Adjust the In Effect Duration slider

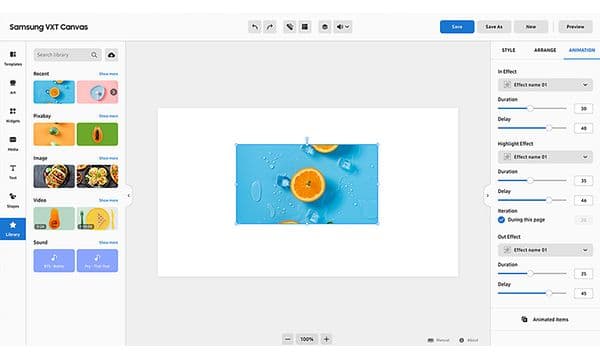[532, 109]
